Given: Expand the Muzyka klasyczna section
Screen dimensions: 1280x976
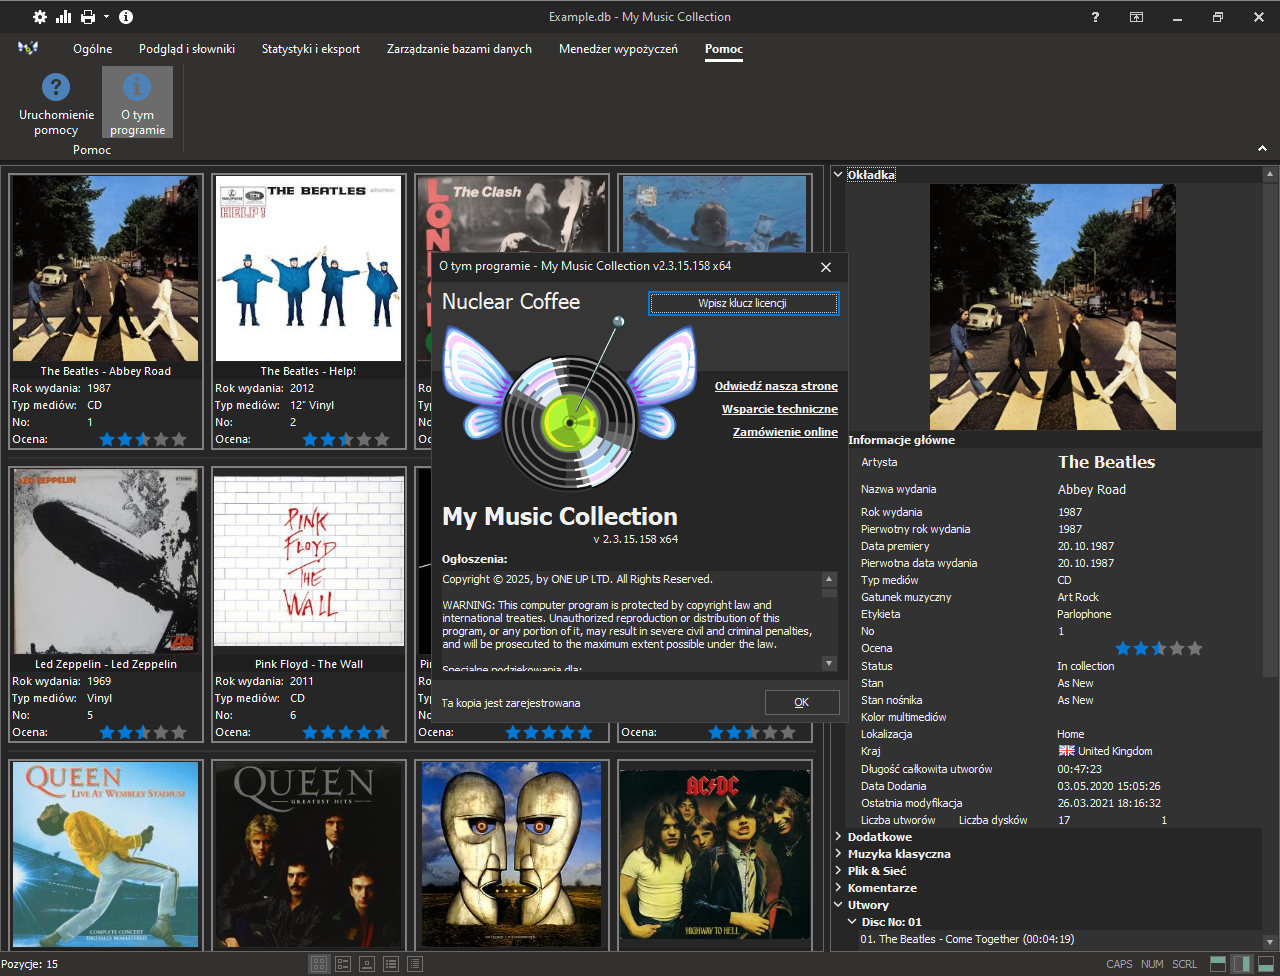Looking at the screenshot, I should click(x=838, y=853).
